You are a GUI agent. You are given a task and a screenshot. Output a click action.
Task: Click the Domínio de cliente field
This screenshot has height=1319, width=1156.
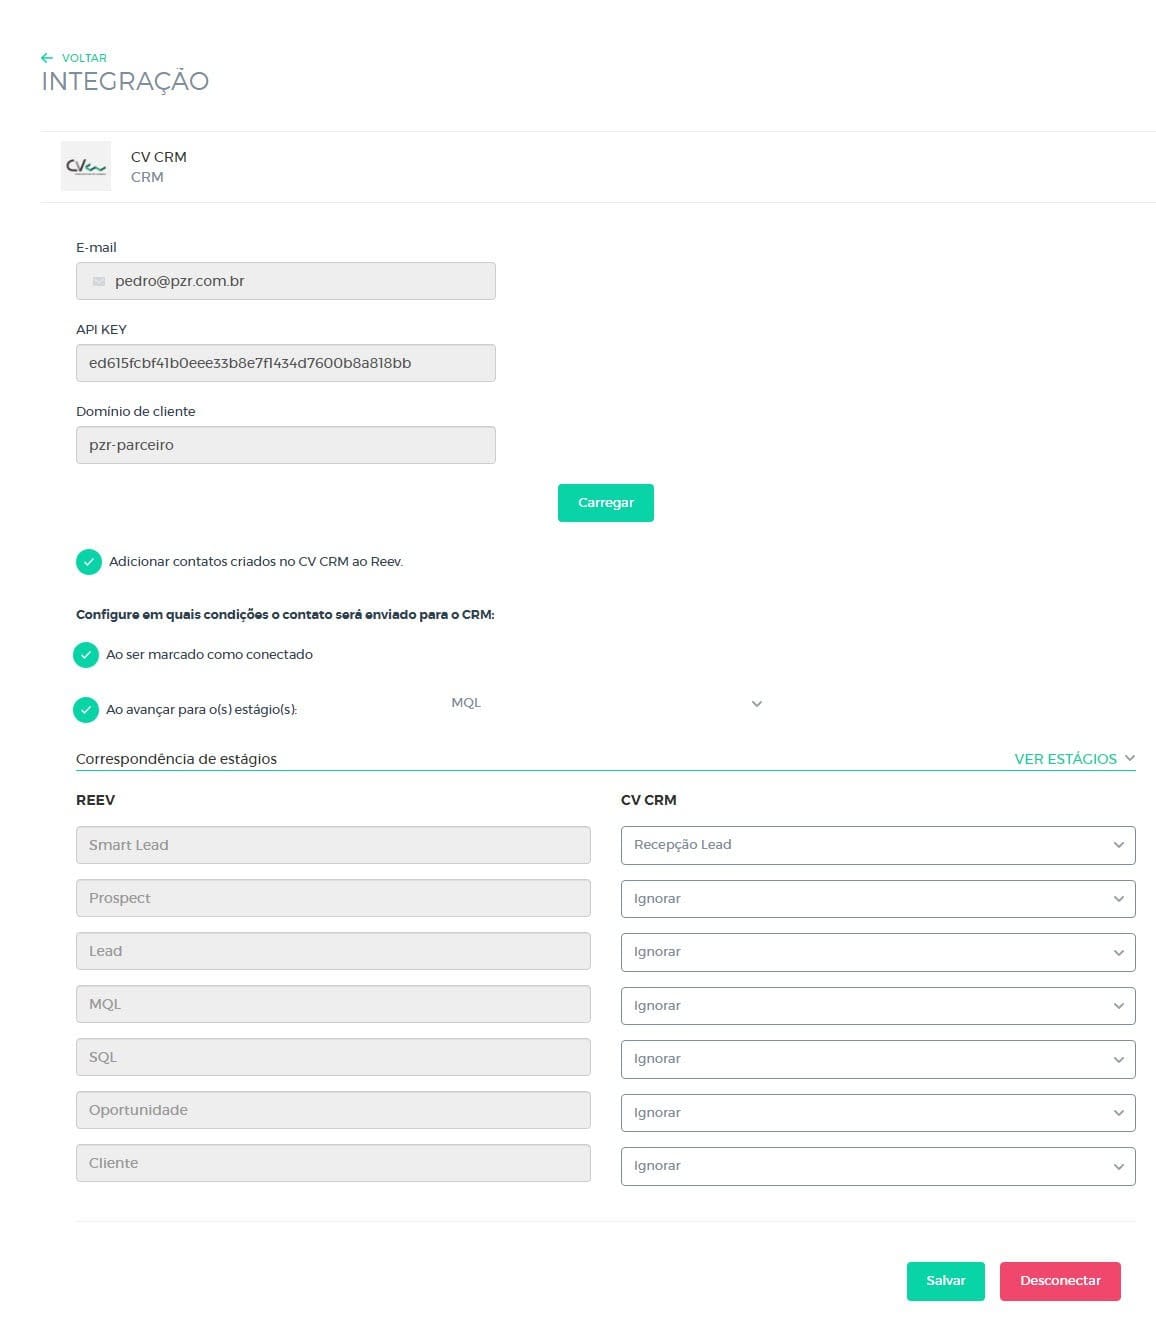(x=285, y=445)
